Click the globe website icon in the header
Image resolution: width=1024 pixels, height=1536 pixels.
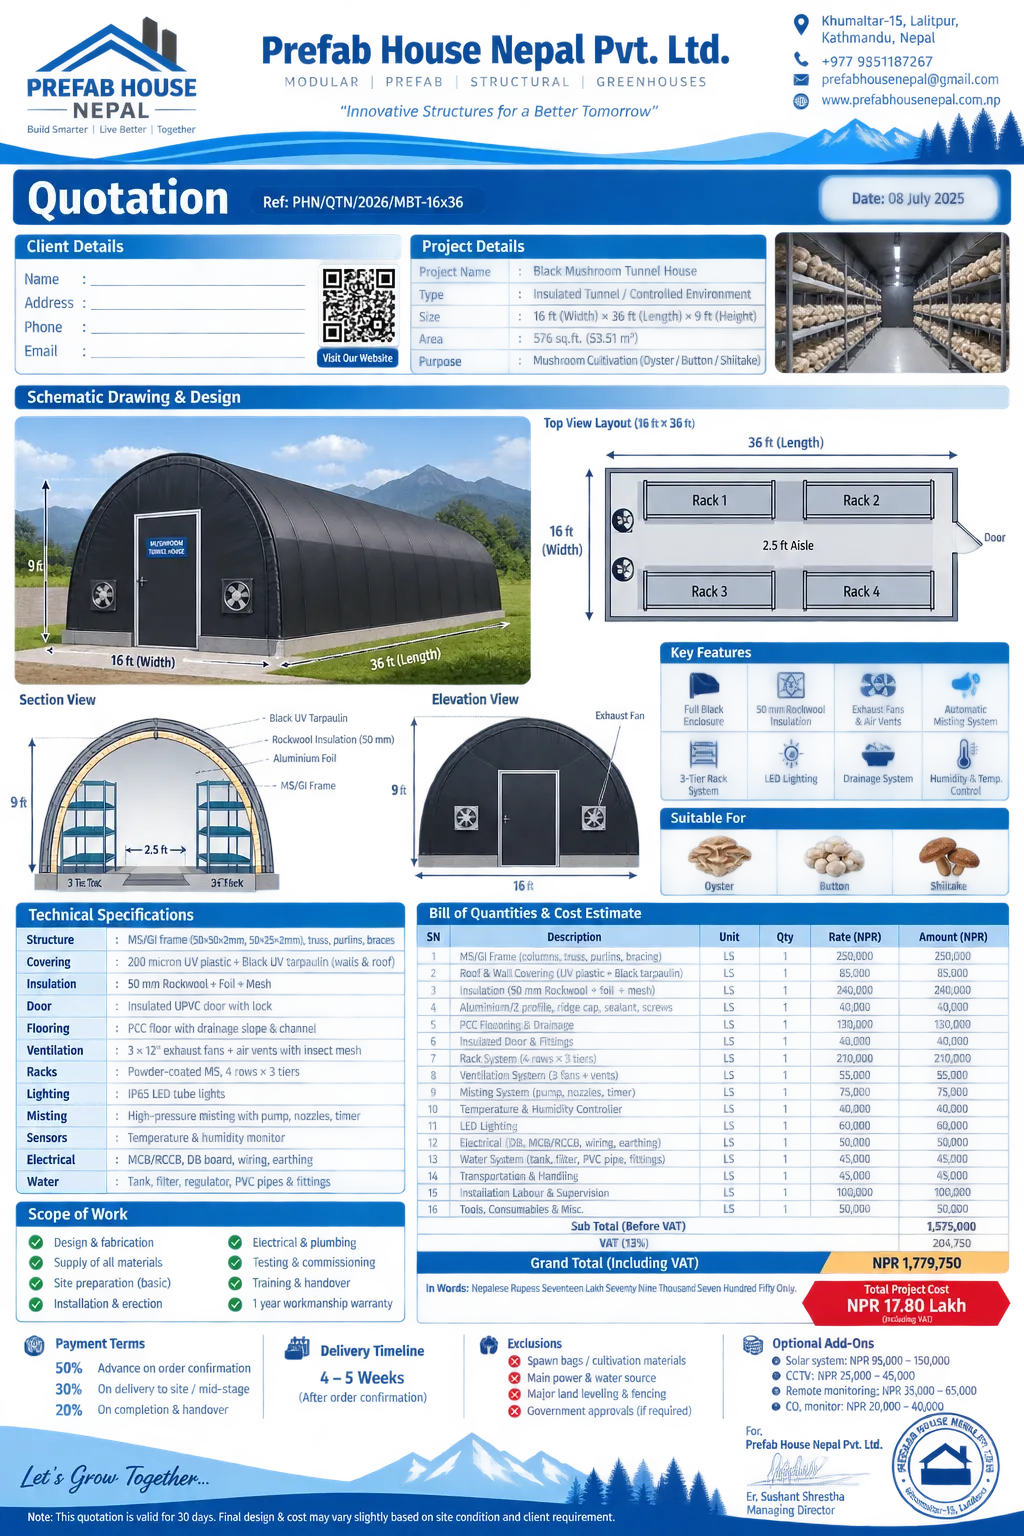point(801,101)
